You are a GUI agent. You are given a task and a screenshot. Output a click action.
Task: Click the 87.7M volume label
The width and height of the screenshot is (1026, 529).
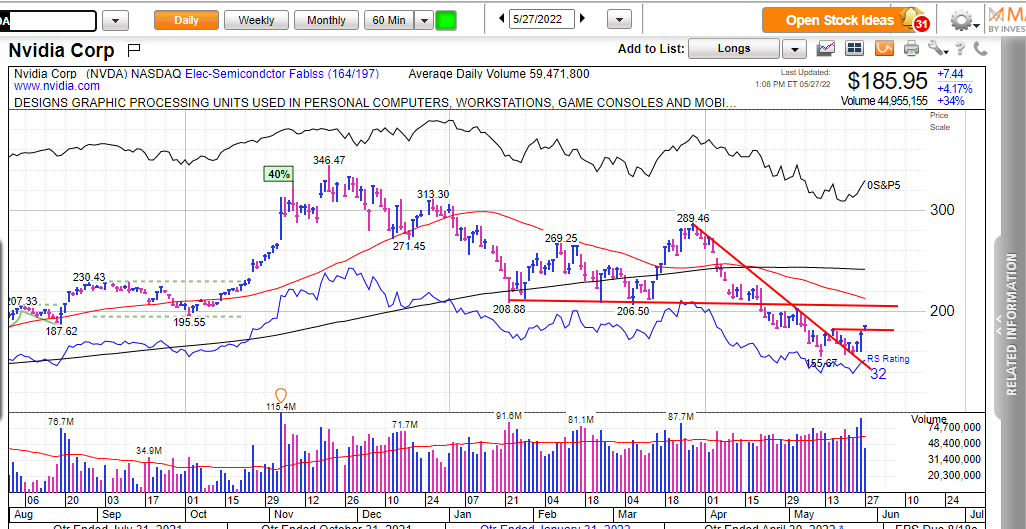coord(681,416)
